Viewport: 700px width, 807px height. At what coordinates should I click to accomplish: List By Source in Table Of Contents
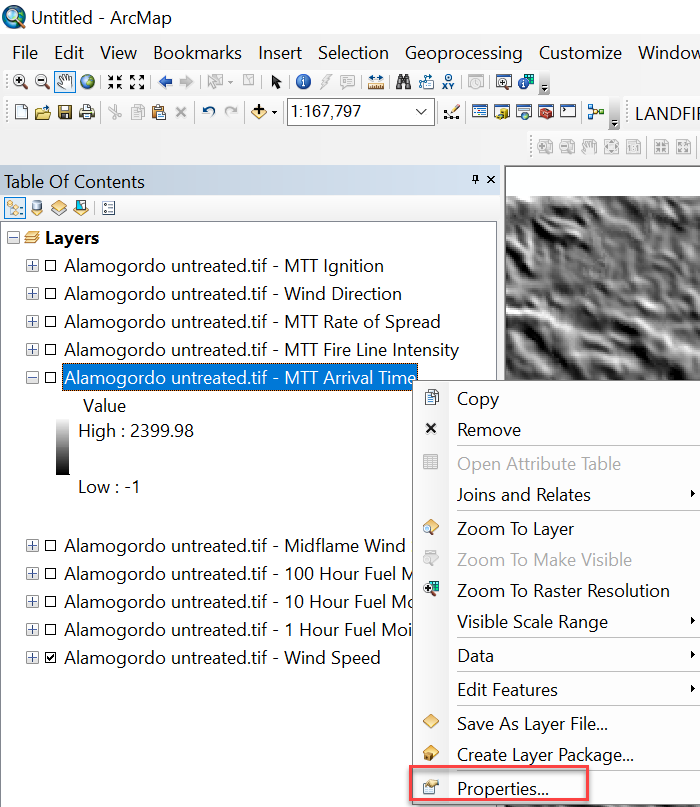pos(37,208)
